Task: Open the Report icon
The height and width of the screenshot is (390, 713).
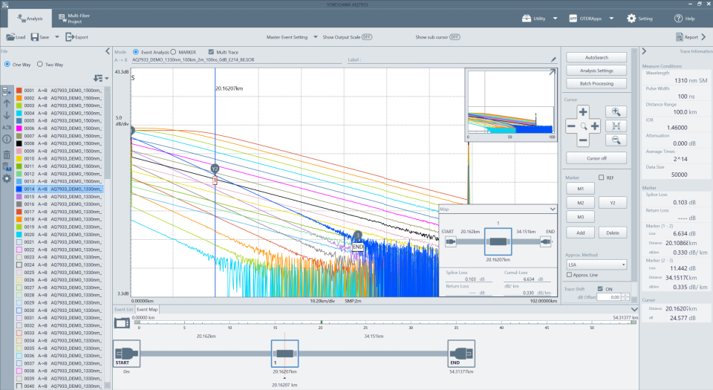Action: pos(679,37)
